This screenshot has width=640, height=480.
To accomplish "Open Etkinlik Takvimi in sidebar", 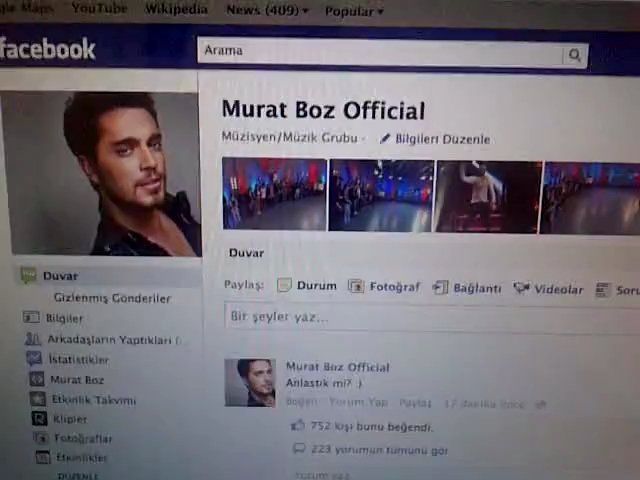I will [x=94, y=400].
